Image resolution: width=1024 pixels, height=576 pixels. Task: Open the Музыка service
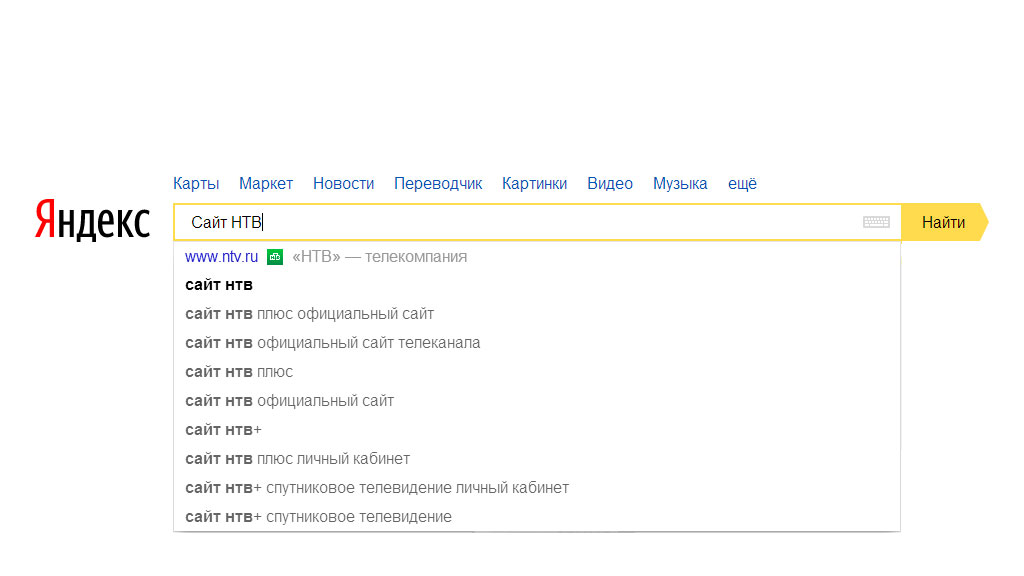(x=680, y=184)
